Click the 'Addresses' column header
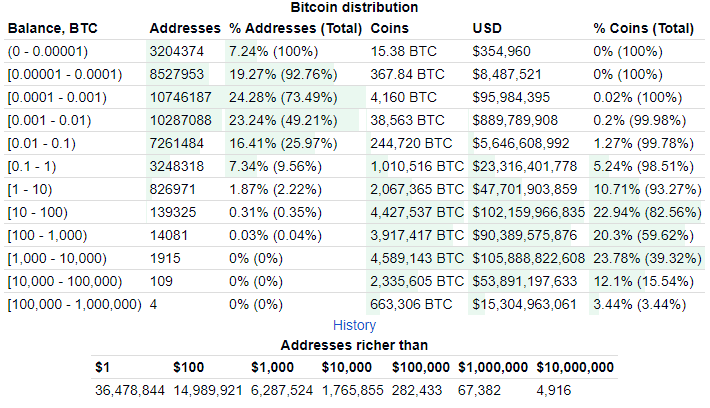The height and width of the screenshot is (408, 710). coord(185,28)
